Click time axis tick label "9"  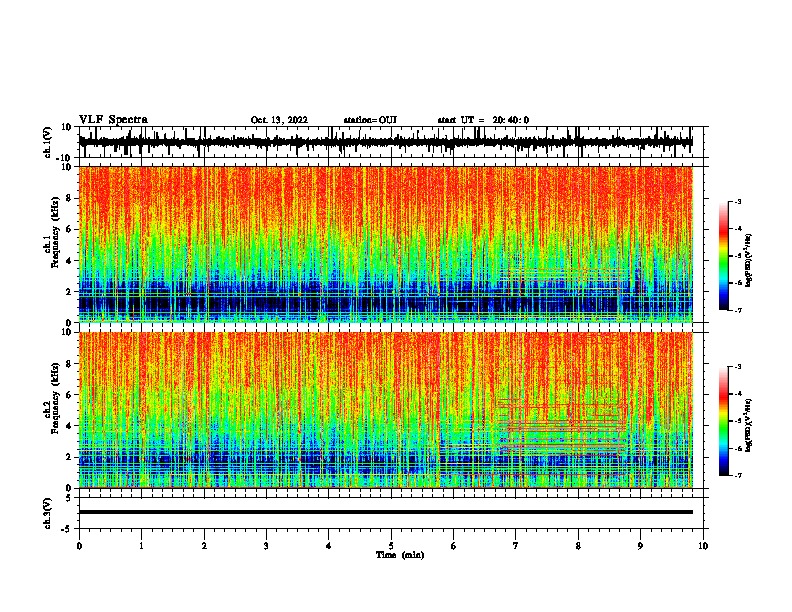pos(640,546)
